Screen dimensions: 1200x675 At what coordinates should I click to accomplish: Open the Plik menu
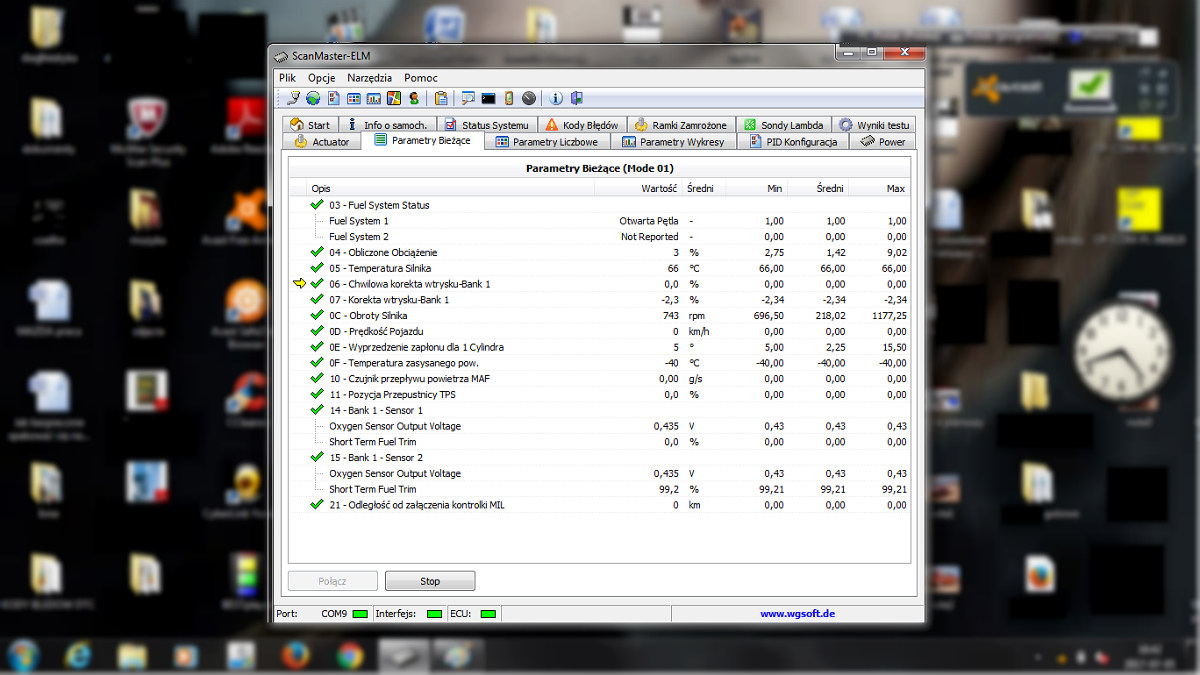coord(287,78)
